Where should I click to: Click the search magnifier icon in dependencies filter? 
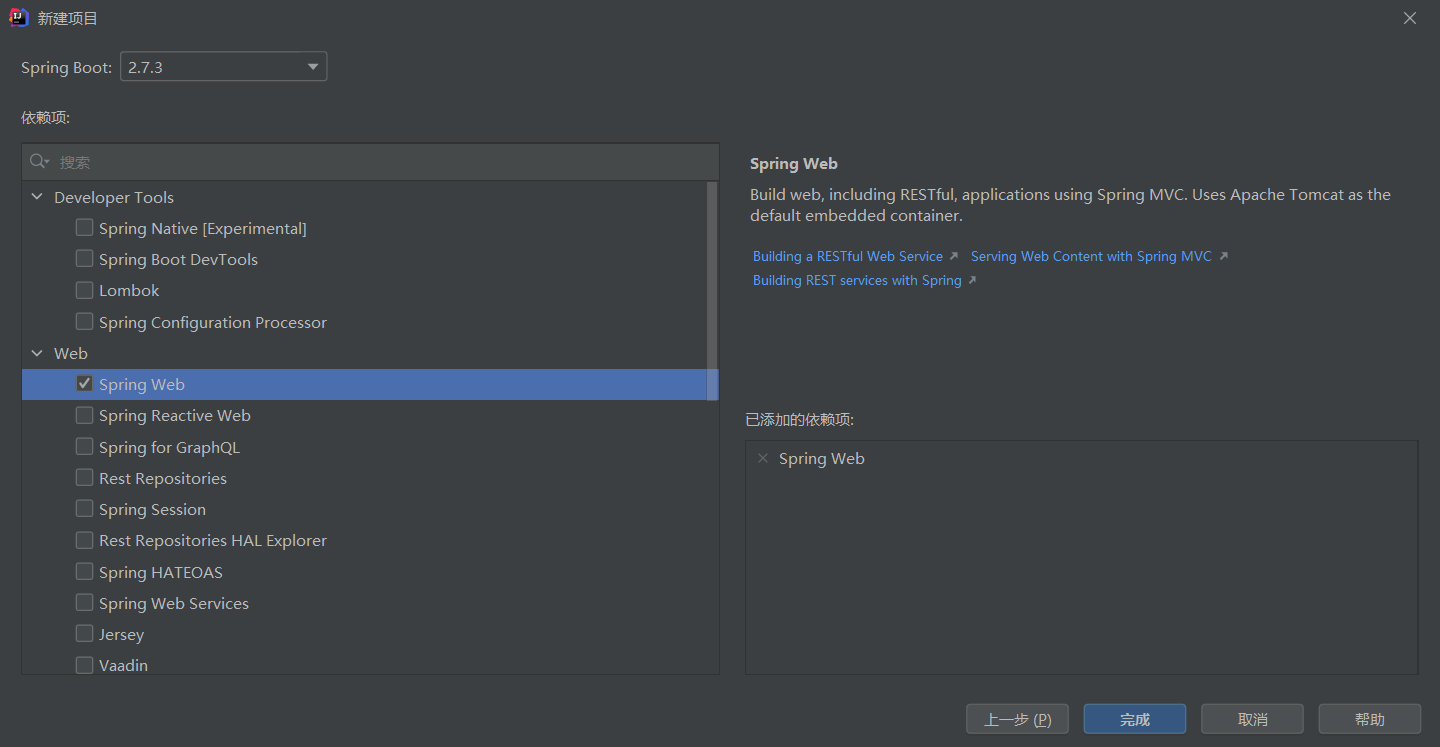pos(39,162)
